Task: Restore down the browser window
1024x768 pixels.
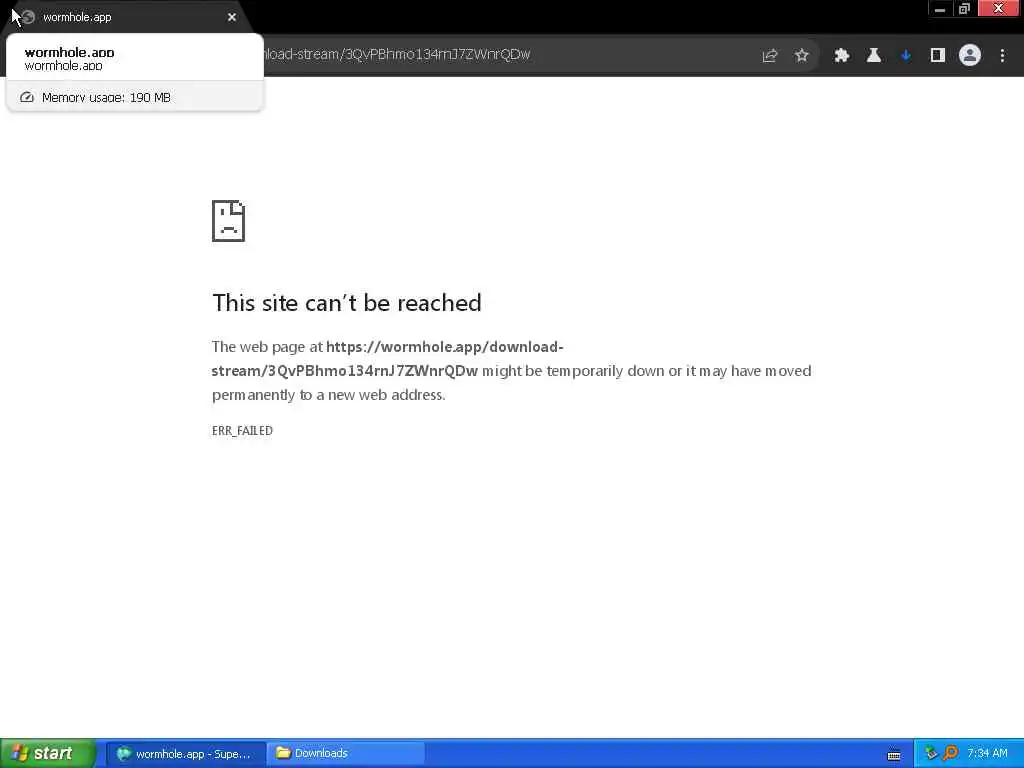Action: point(964,9)
